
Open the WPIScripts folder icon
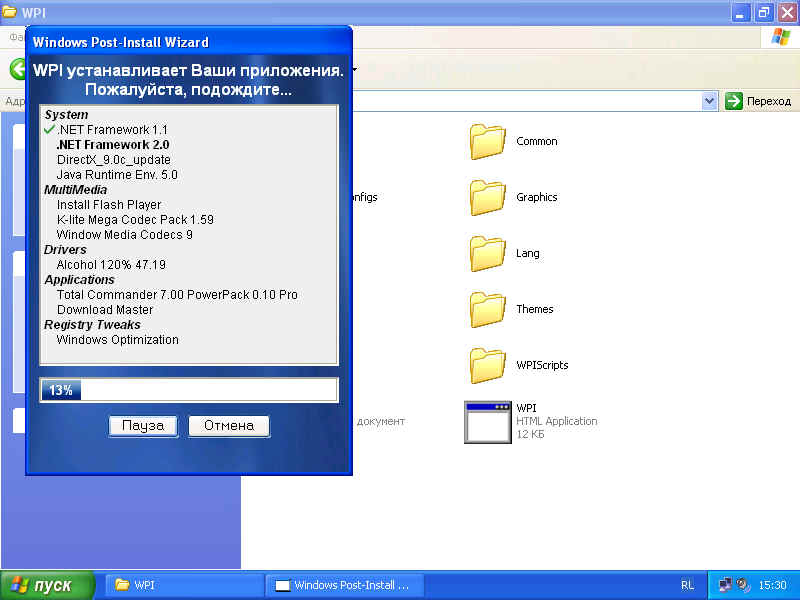[487, 365]
